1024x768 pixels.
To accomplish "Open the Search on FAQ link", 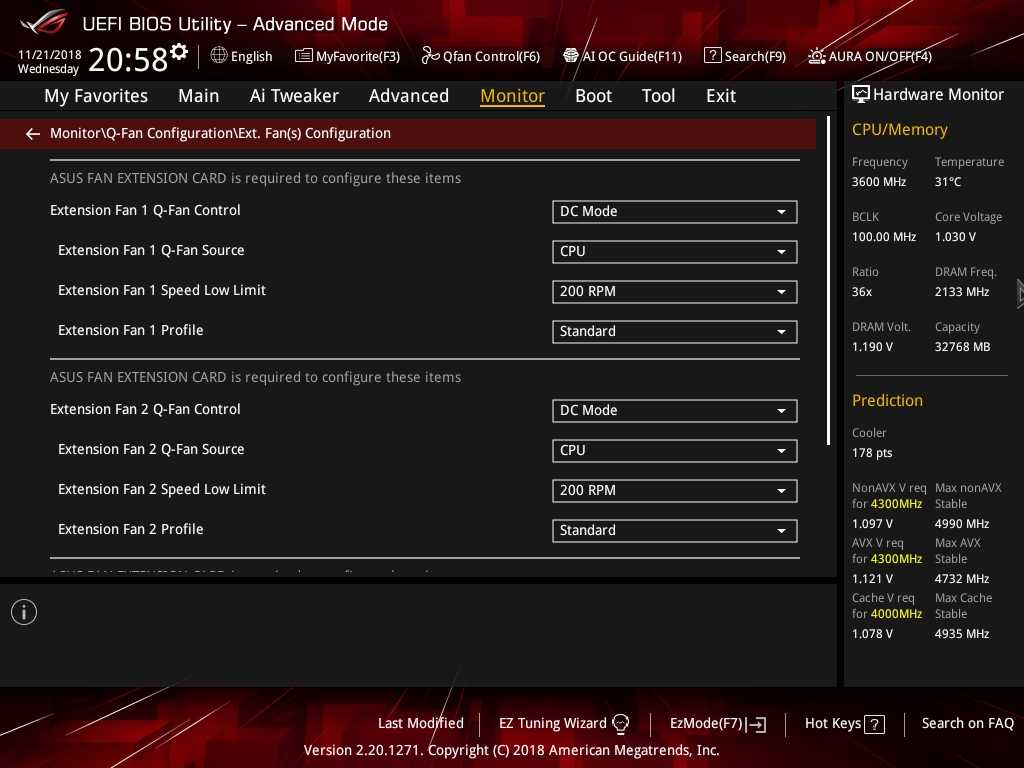I will point(967,723).
